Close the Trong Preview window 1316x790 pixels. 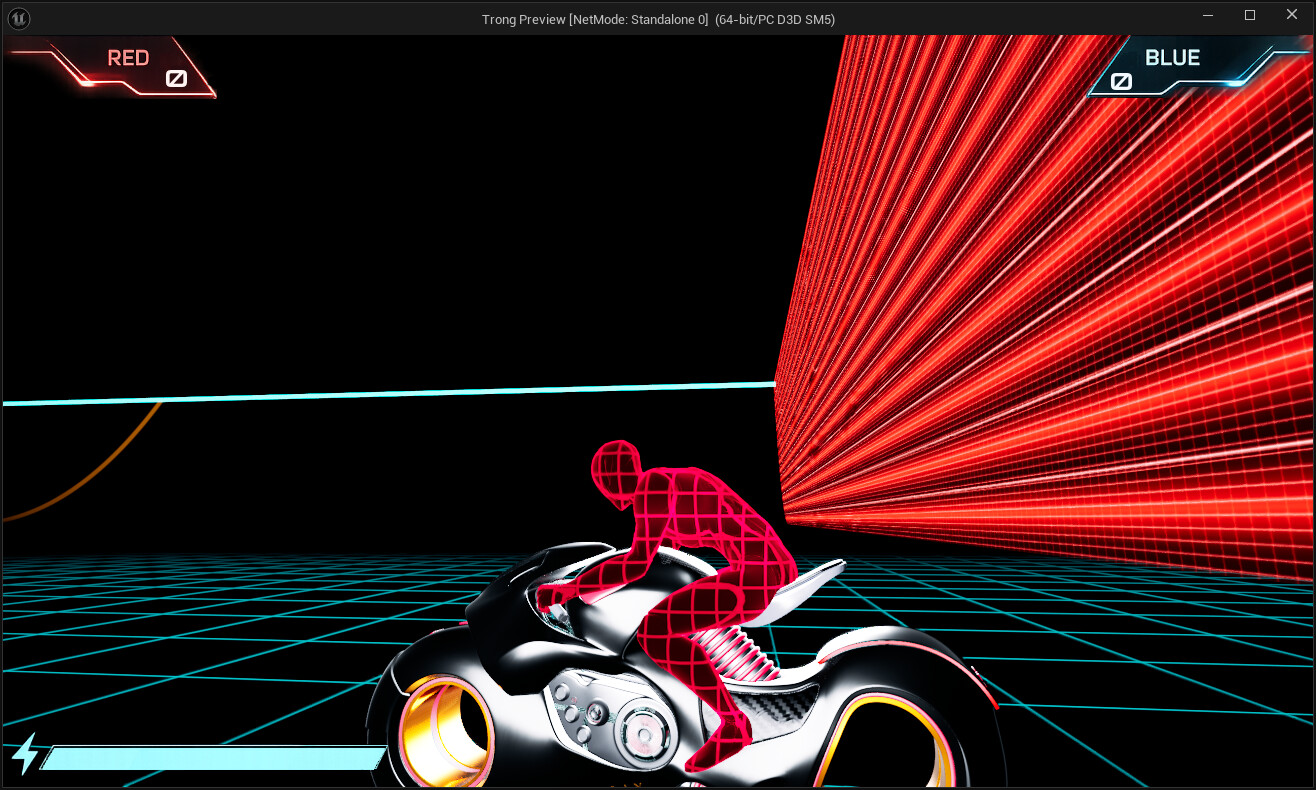point(1291,15)
